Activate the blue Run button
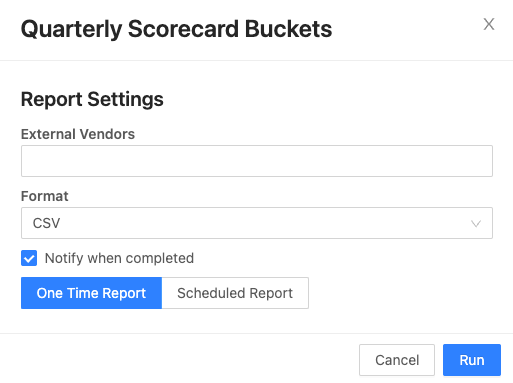 tap(472, 360)
